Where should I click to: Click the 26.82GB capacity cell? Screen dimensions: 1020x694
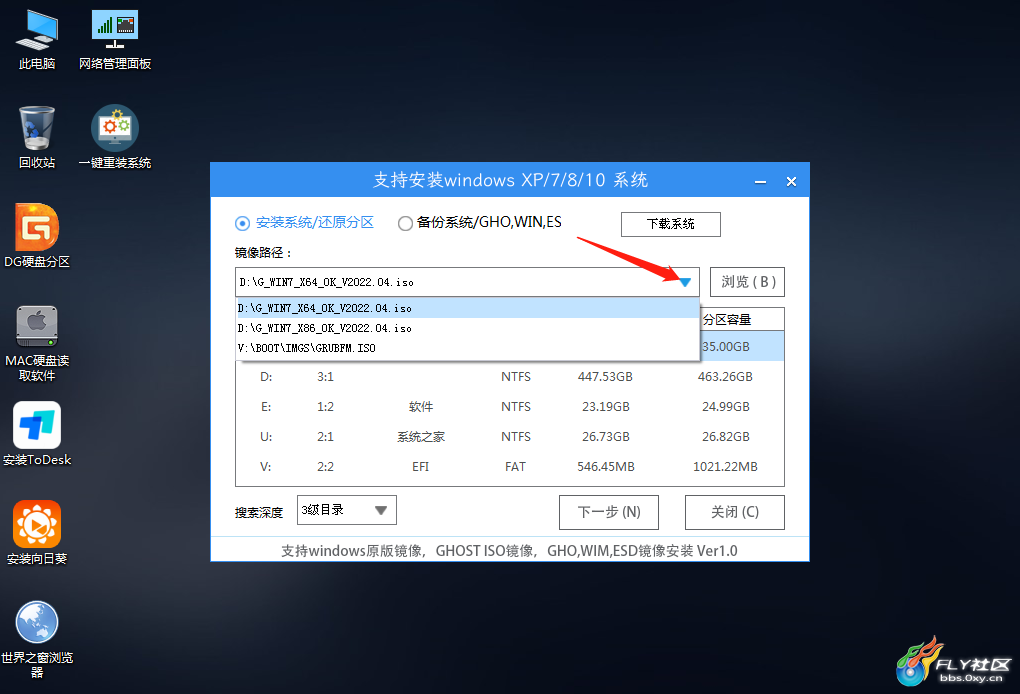click(725, 436)
